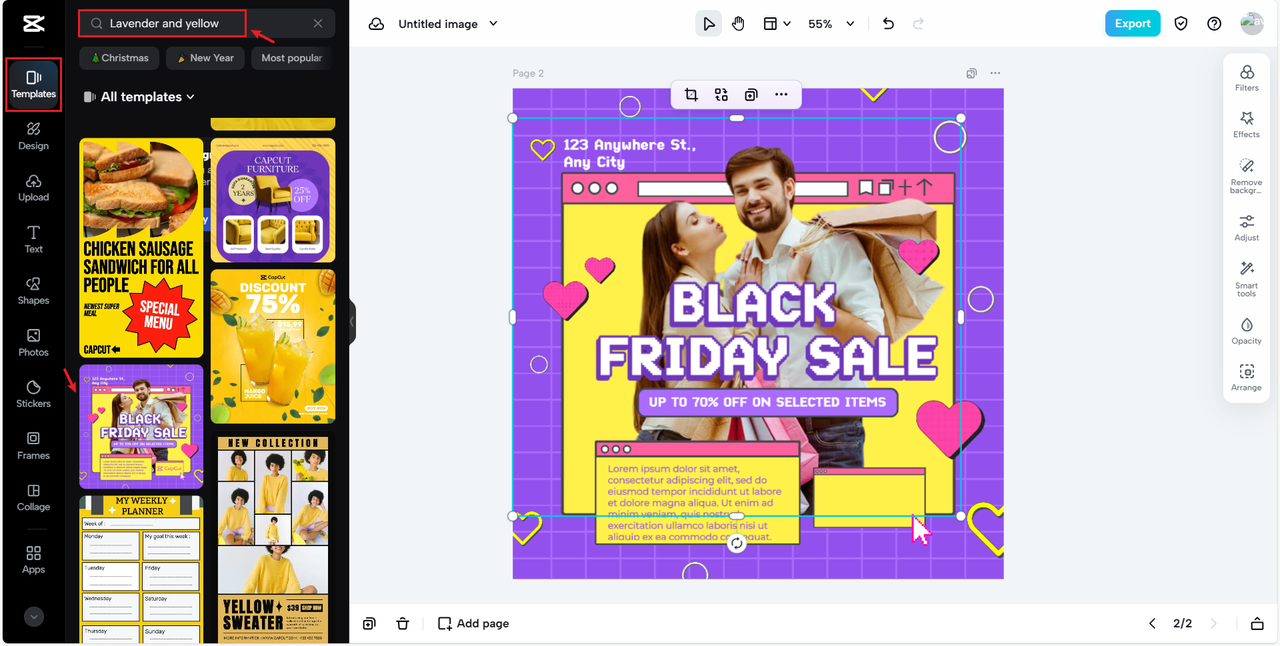Open the Text sidebar panel
Screen dimensions: 1280x646
coord(33,239)
